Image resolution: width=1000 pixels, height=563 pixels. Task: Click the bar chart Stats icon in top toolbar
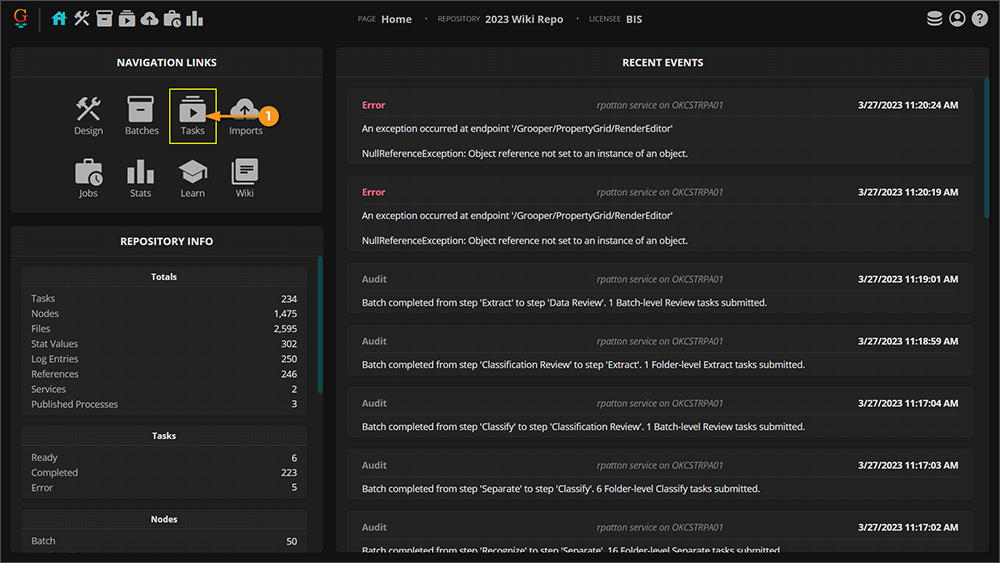[195, 18]
